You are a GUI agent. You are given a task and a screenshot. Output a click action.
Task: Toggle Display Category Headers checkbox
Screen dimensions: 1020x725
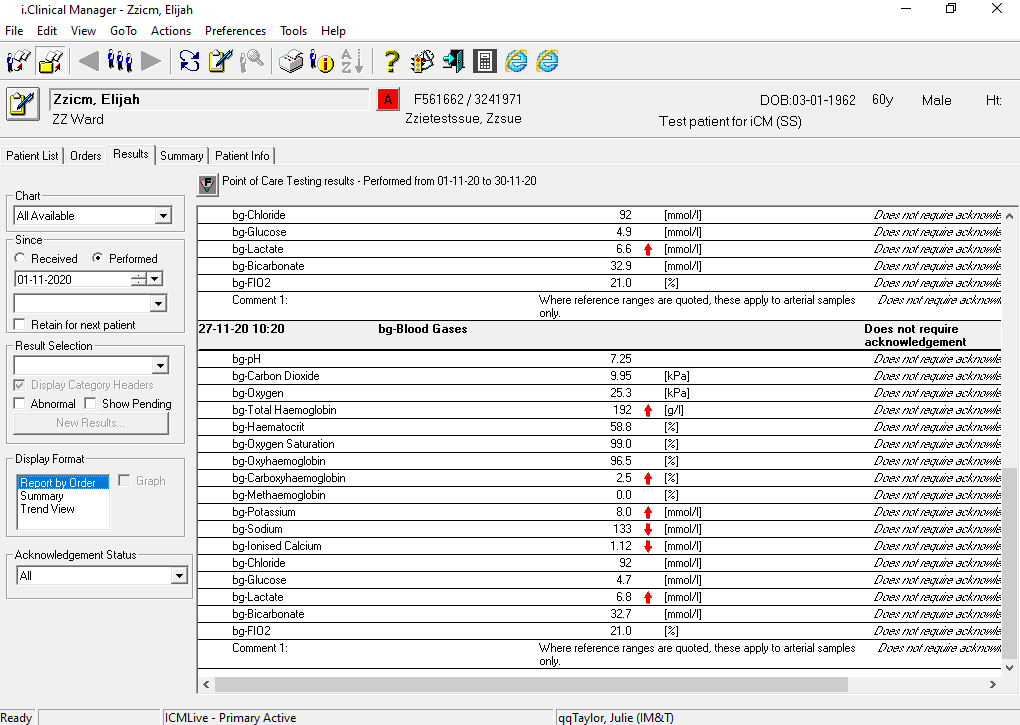[x=20, y=385]
